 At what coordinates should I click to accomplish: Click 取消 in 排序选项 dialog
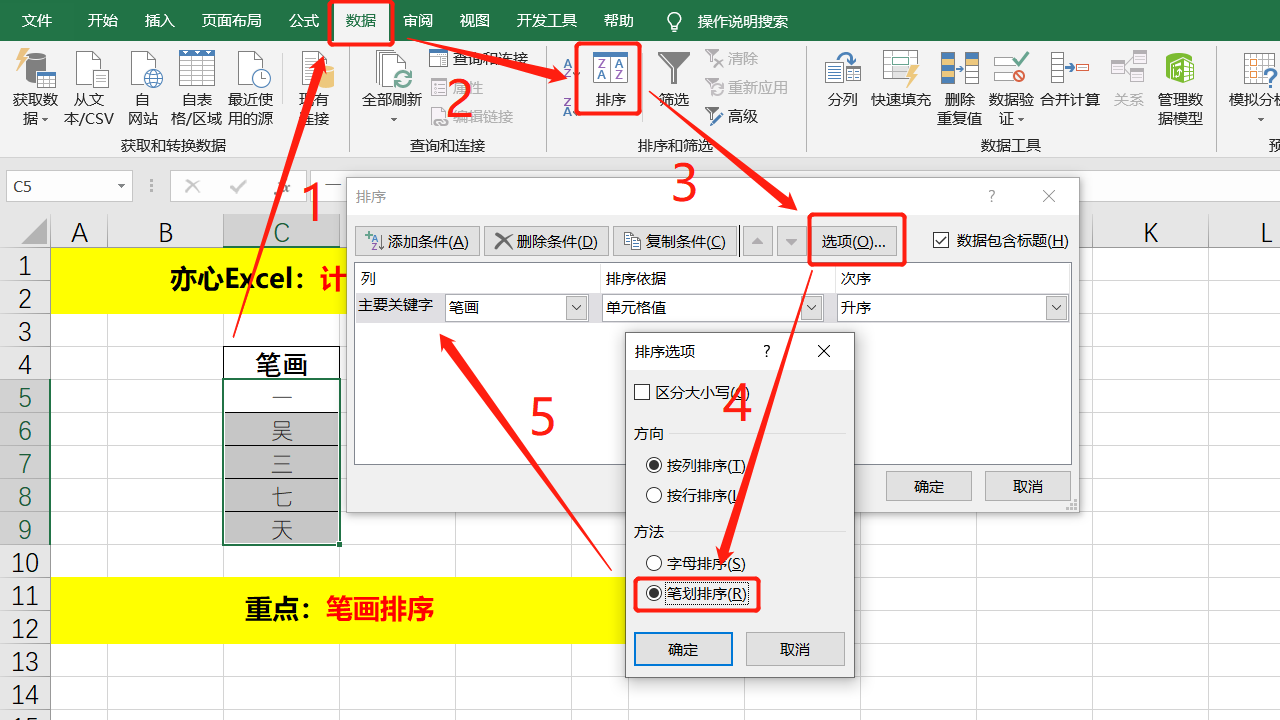coord(795,649)
